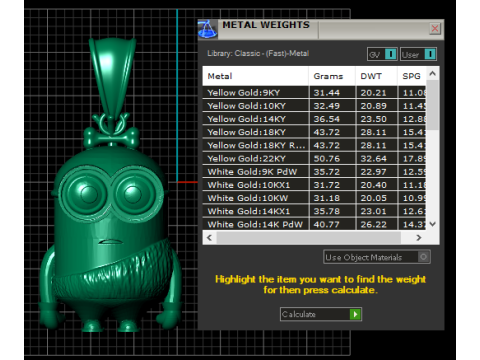Screen dimensions: 480x360
Task: Click the 20.89 DWT value
Action: pos(373,106)
